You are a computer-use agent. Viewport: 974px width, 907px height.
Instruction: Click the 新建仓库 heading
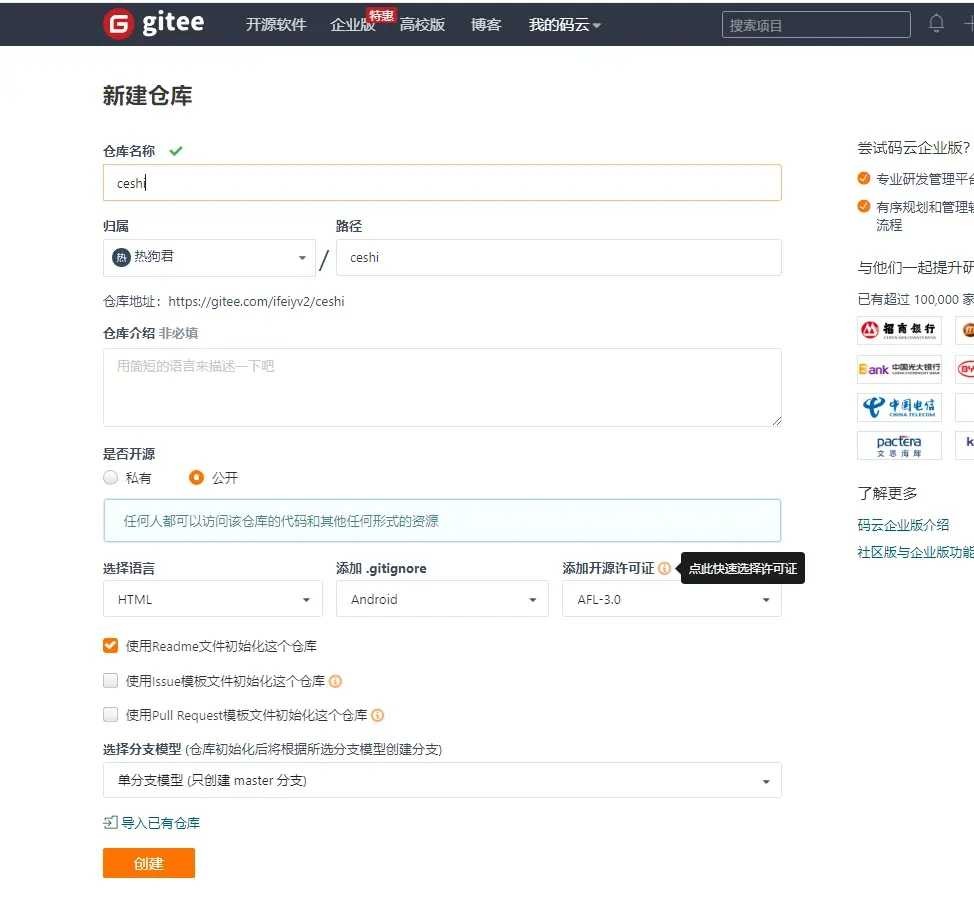point(148,96)
